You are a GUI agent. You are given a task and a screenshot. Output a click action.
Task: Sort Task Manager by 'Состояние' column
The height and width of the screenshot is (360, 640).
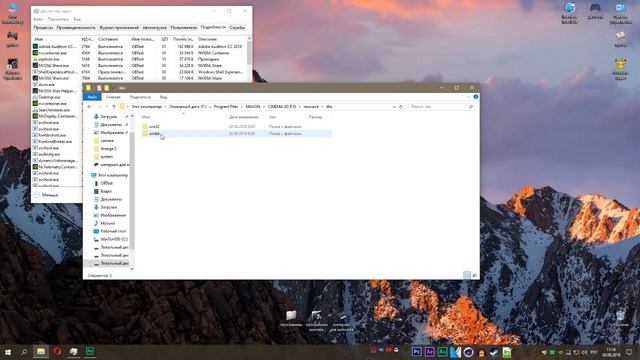(x=108, y=39)
